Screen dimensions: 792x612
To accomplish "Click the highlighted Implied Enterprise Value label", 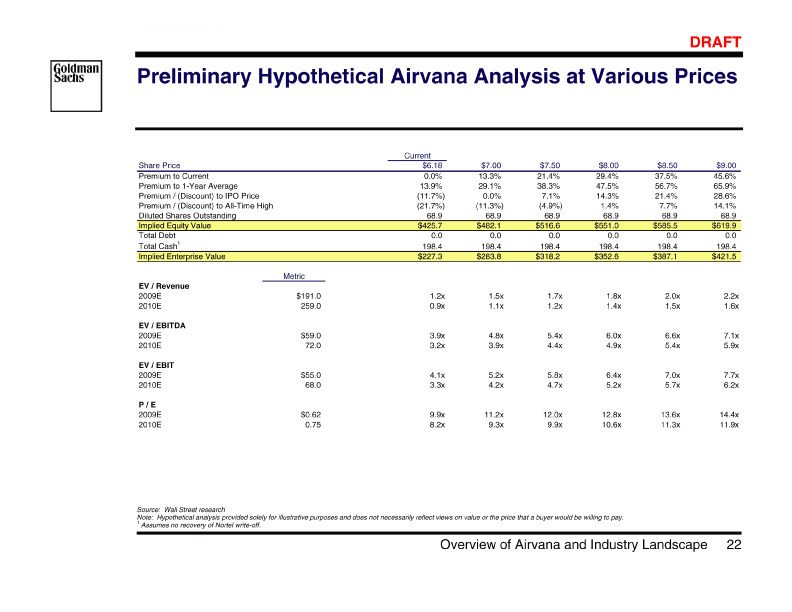I will click(x=181, y=257).
